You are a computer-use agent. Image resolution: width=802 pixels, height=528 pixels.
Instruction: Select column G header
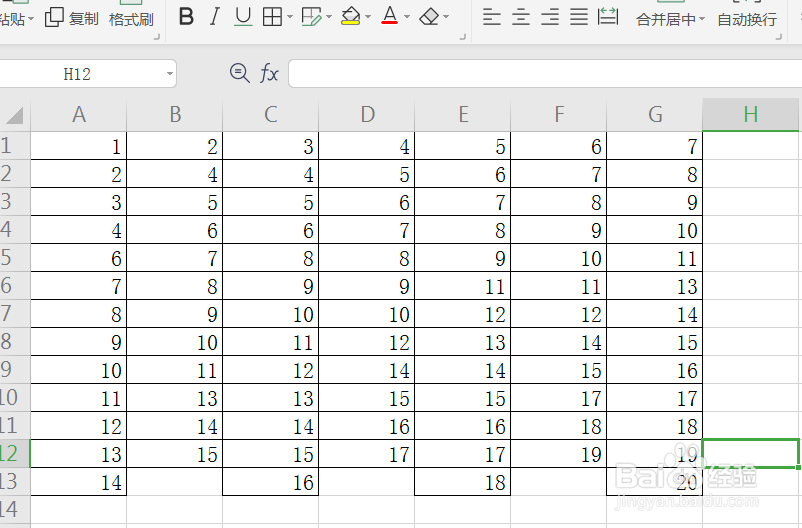point(655,115)
